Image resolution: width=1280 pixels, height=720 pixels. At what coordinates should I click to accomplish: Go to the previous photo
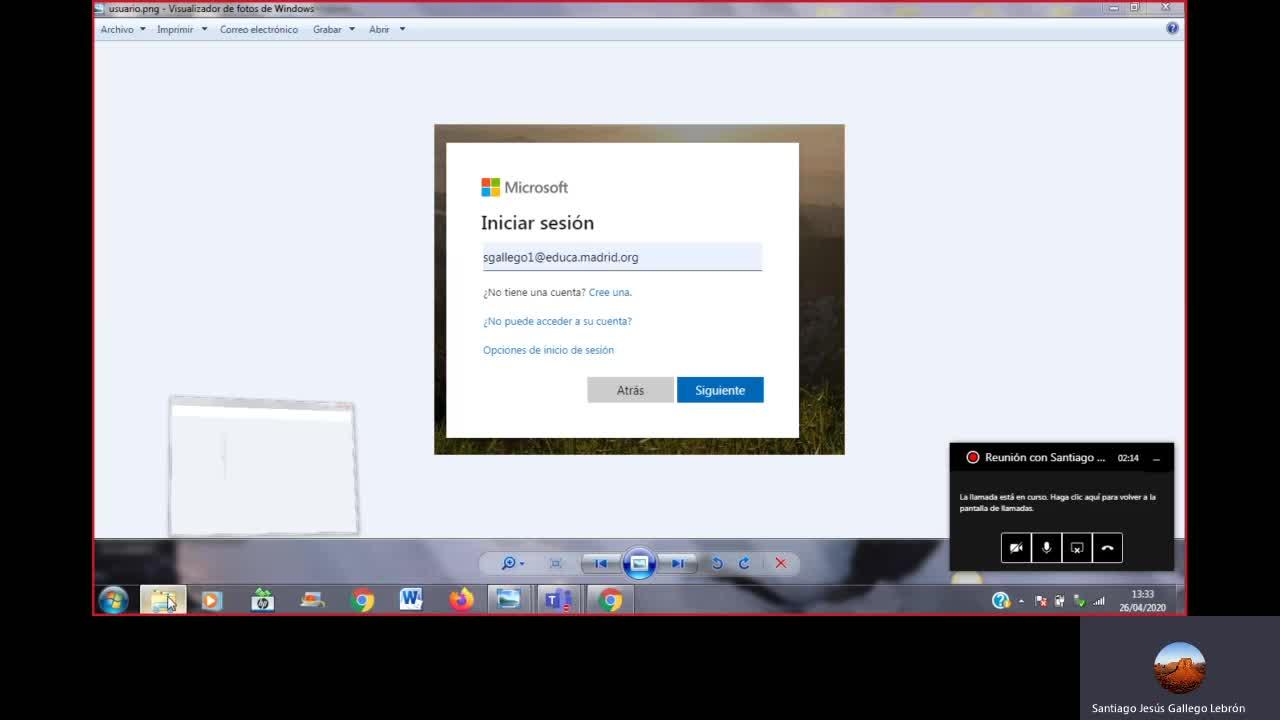[600, 563]
